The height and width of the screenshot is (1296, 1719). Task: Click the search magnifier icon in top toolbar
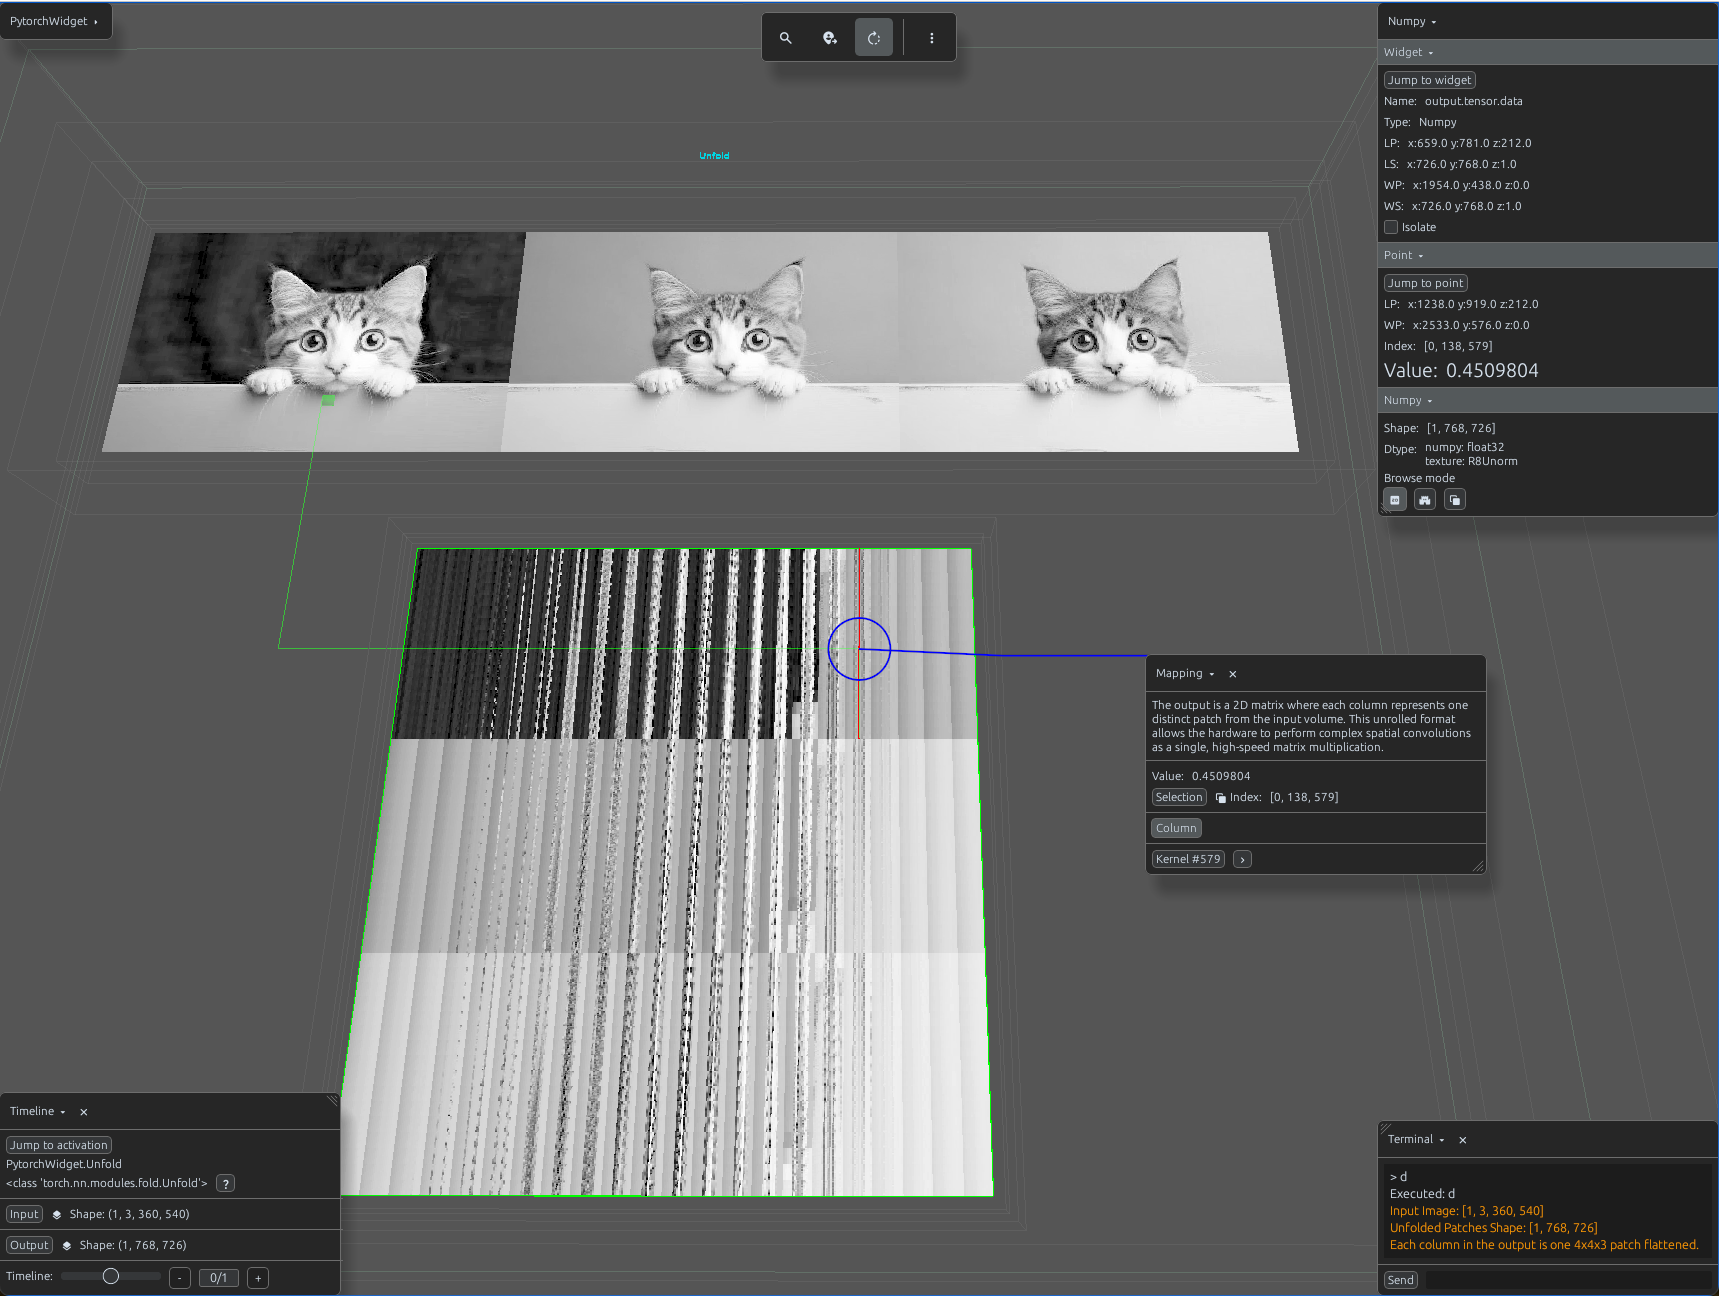click(786, 38)
